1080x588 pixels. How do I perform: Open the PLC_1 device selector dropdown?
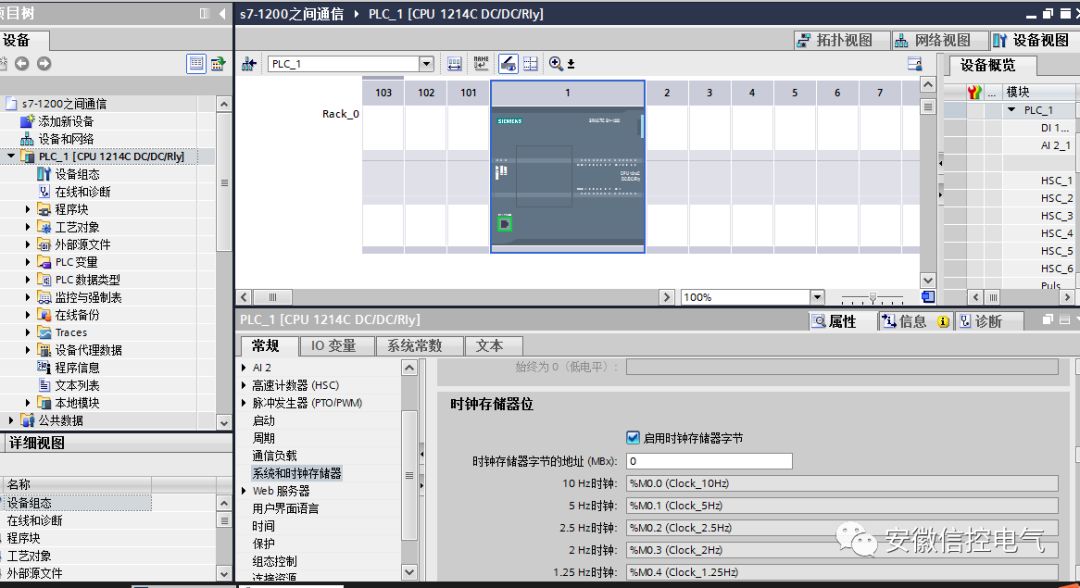(x=426, y=63)
